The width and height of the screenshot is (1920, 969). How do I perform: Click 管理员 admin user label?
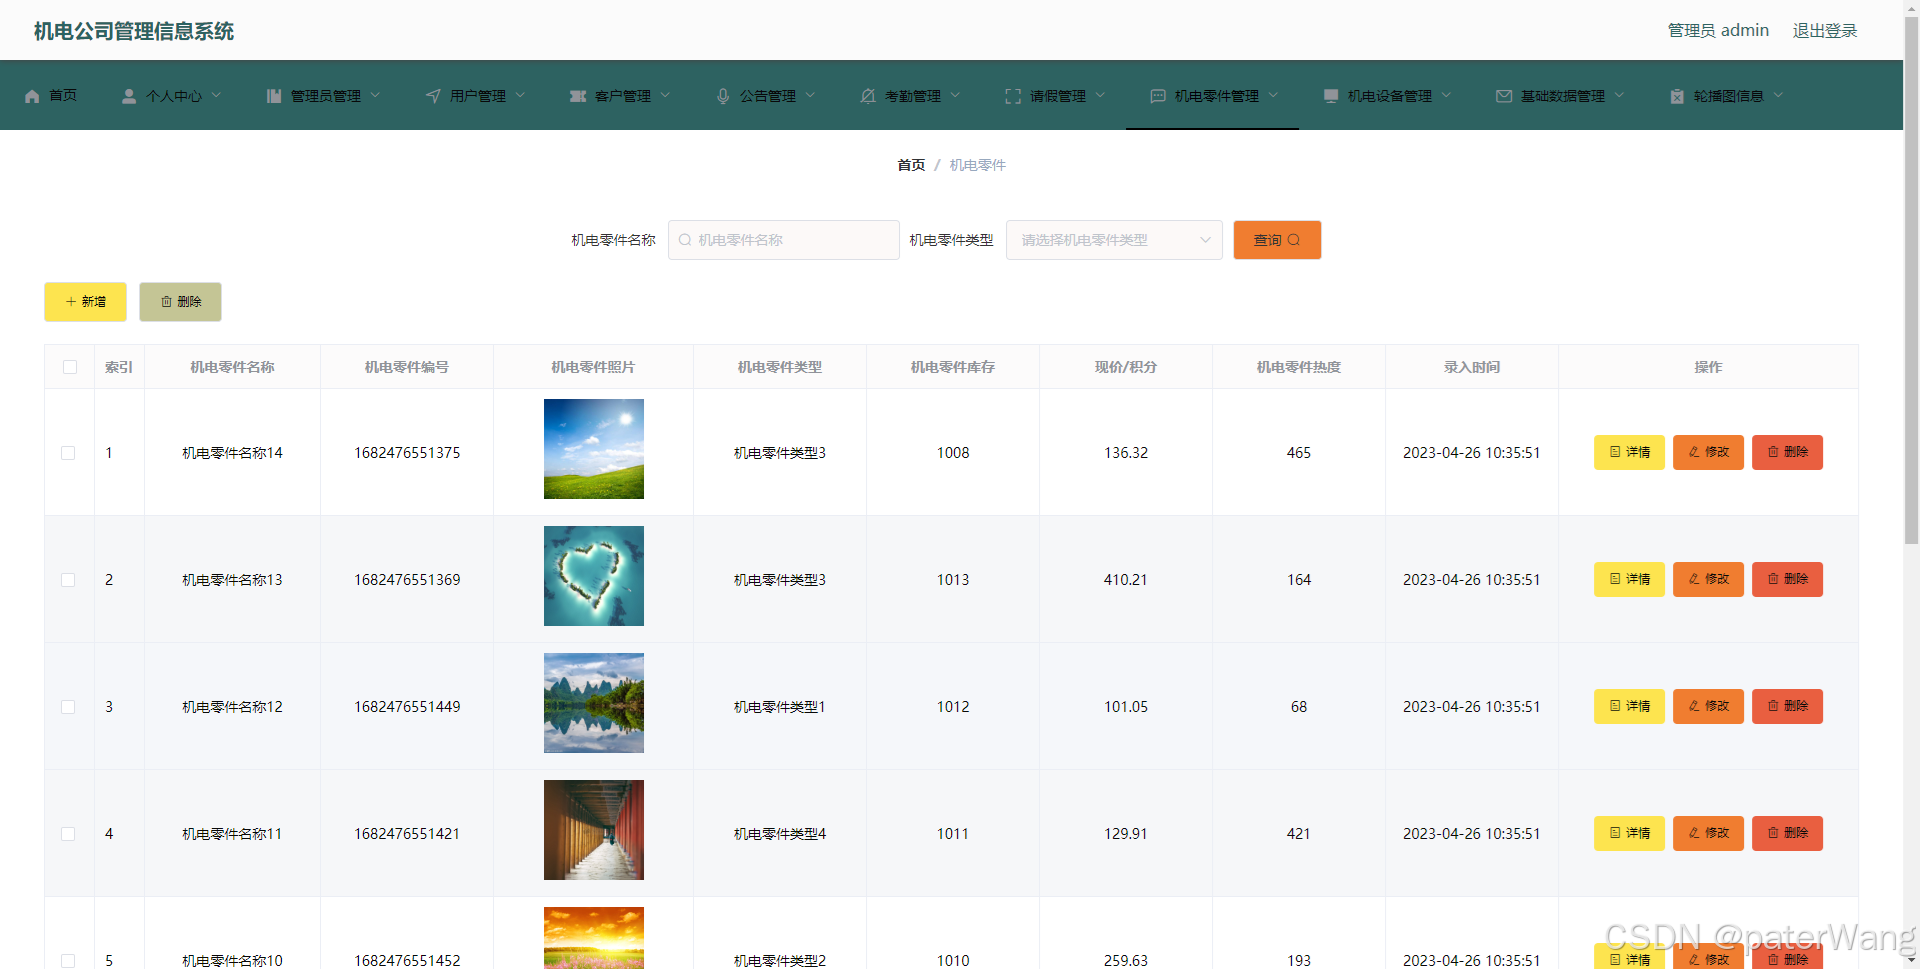click(1718, 31)
